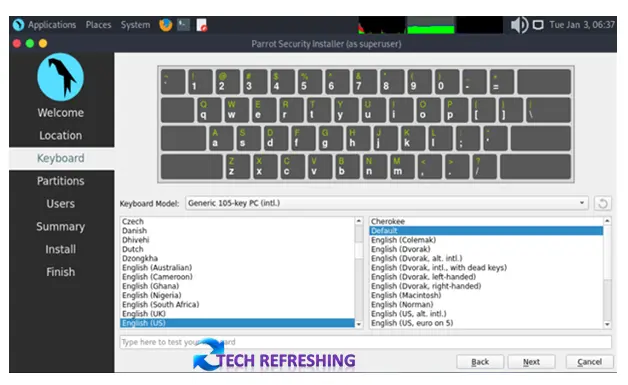The width and height of the screenshot is (628, 385).
Task: Select Danish keyboard layout
Action: [x=237, y=231]
